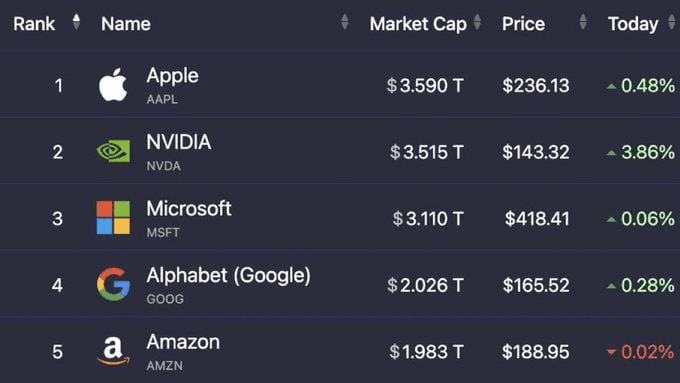Click the Apple logo icon

click(113, 85)
